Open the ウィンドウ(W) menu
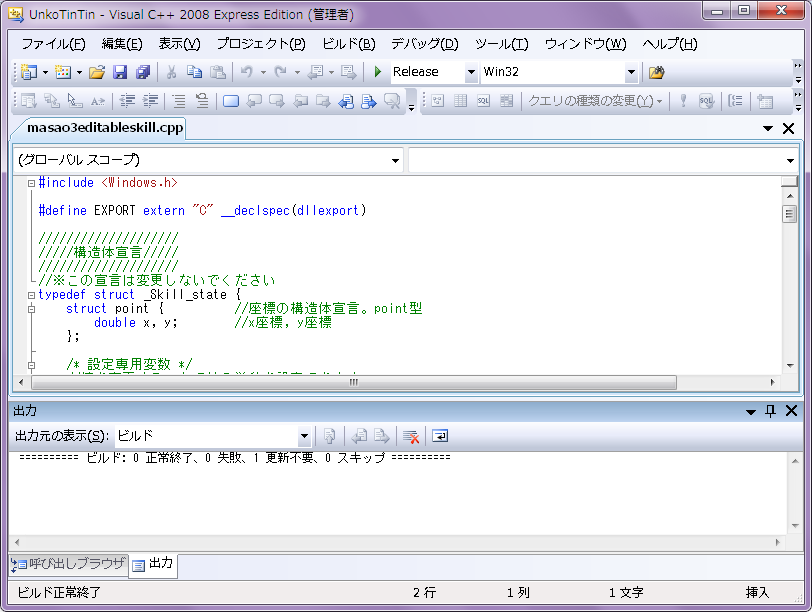This screenshot has height=612, width=812. [585, 44]
